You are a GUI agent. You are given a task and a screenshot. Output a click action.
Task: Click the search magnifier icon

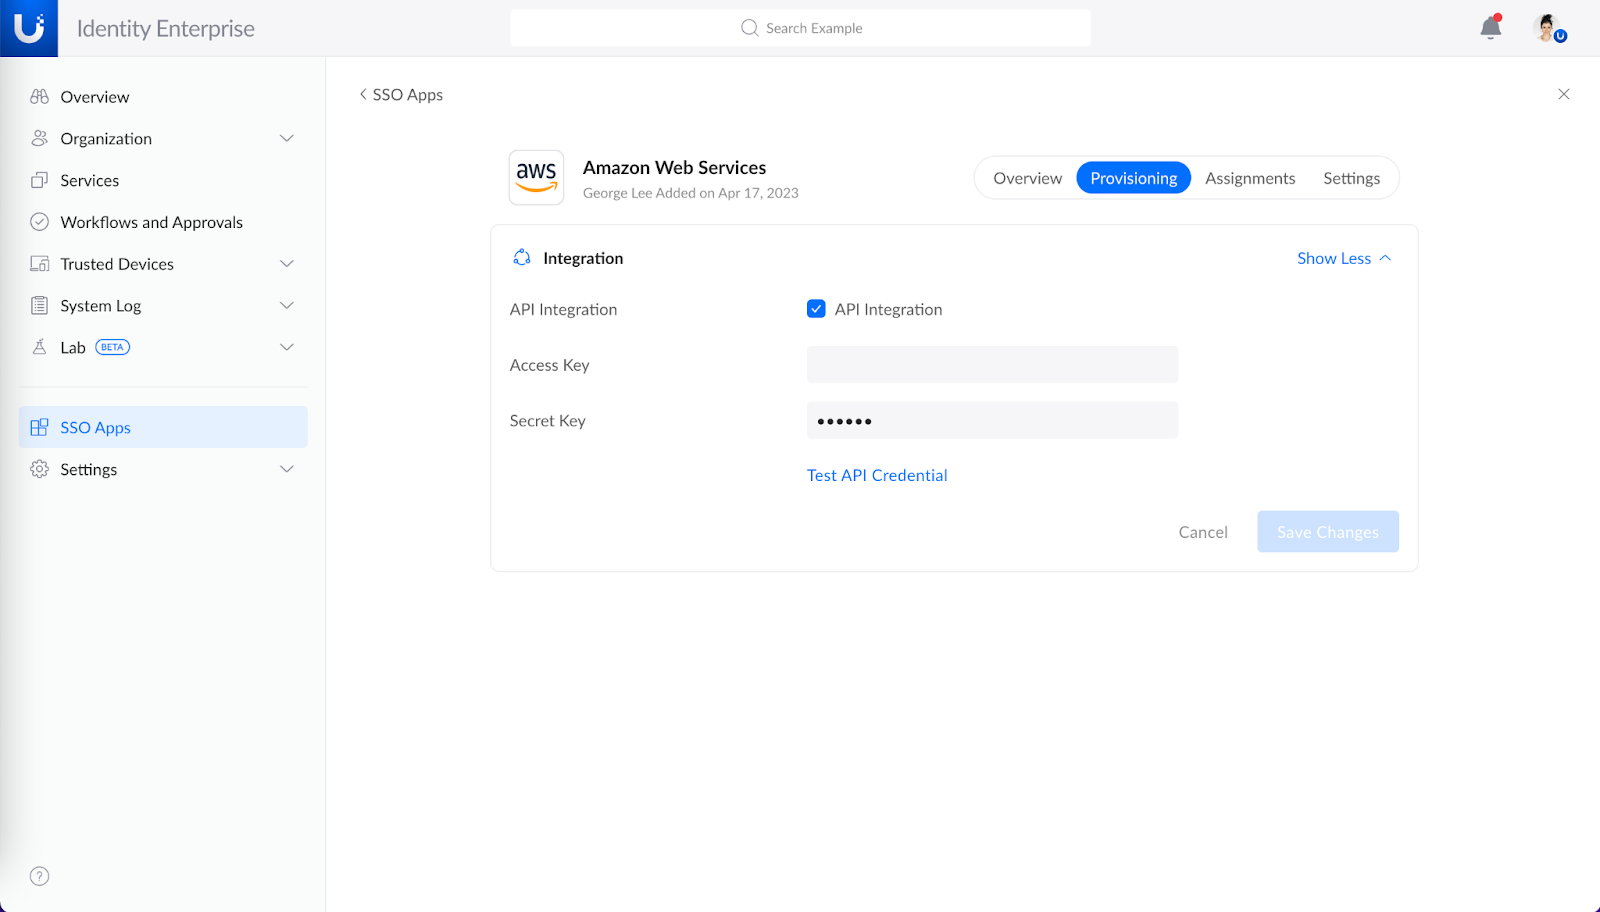(x=749, y=28)
